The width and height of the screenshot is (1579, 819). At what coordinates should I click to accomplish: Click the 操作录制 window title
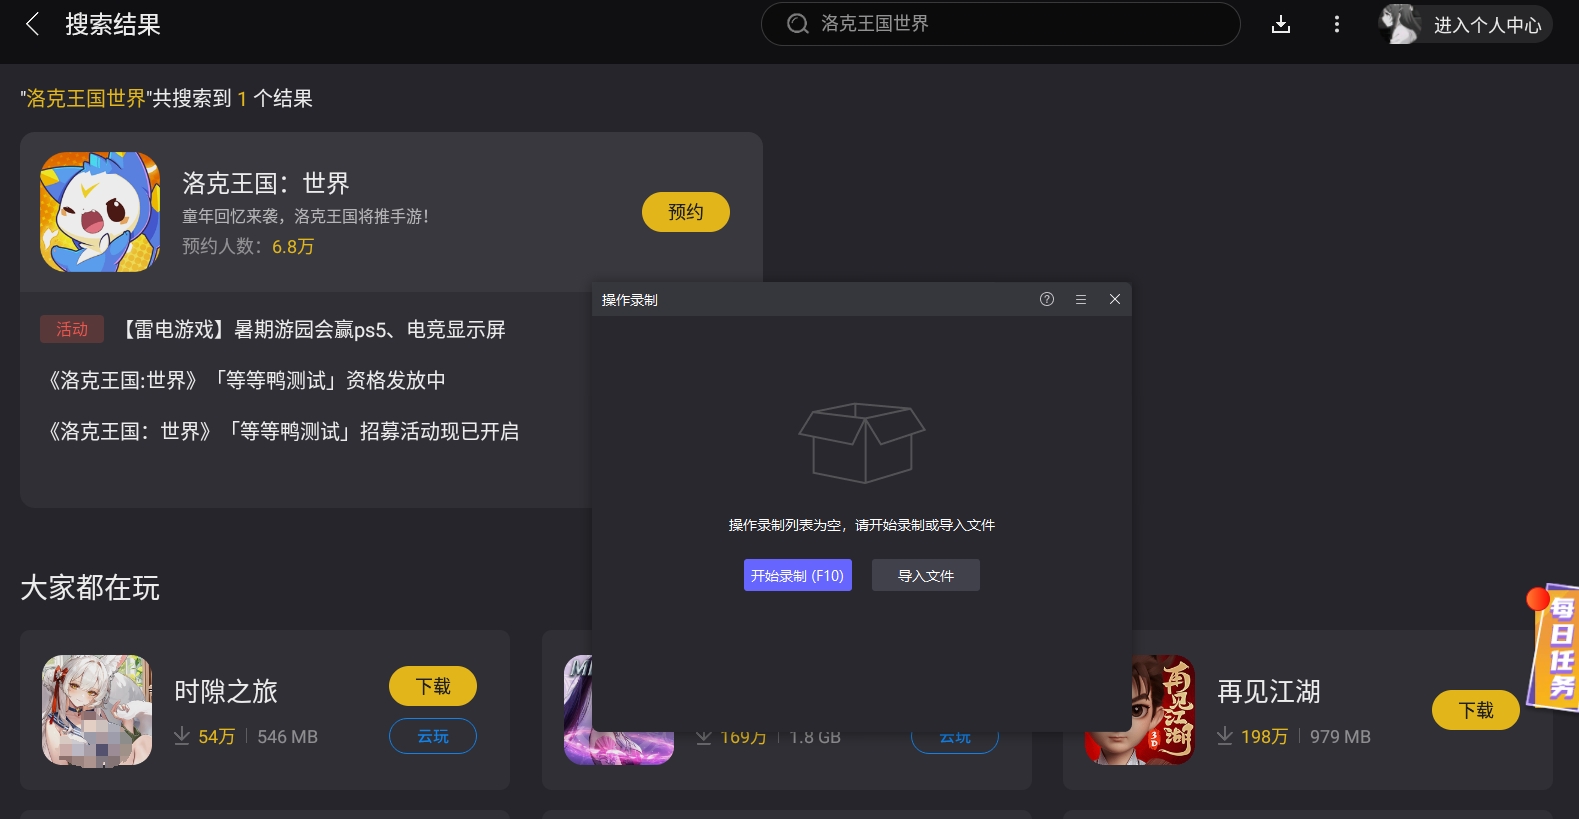pos(630,300)
